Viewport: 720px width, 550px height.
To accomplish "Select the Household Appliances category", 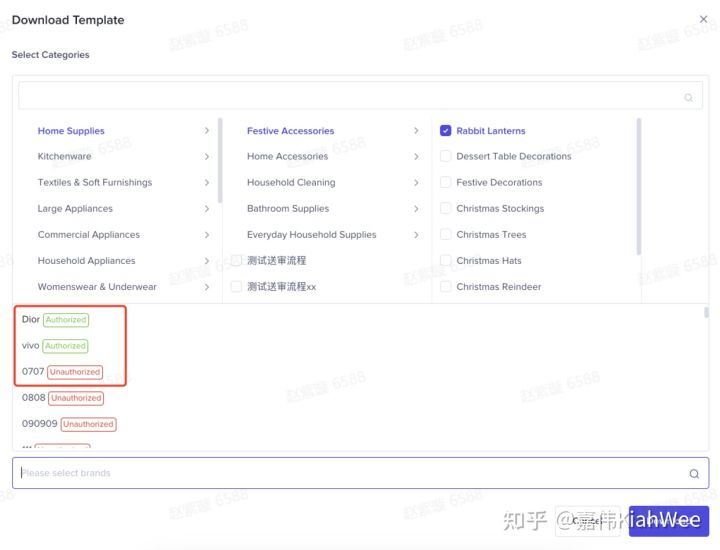I will [x=86, y=260].
